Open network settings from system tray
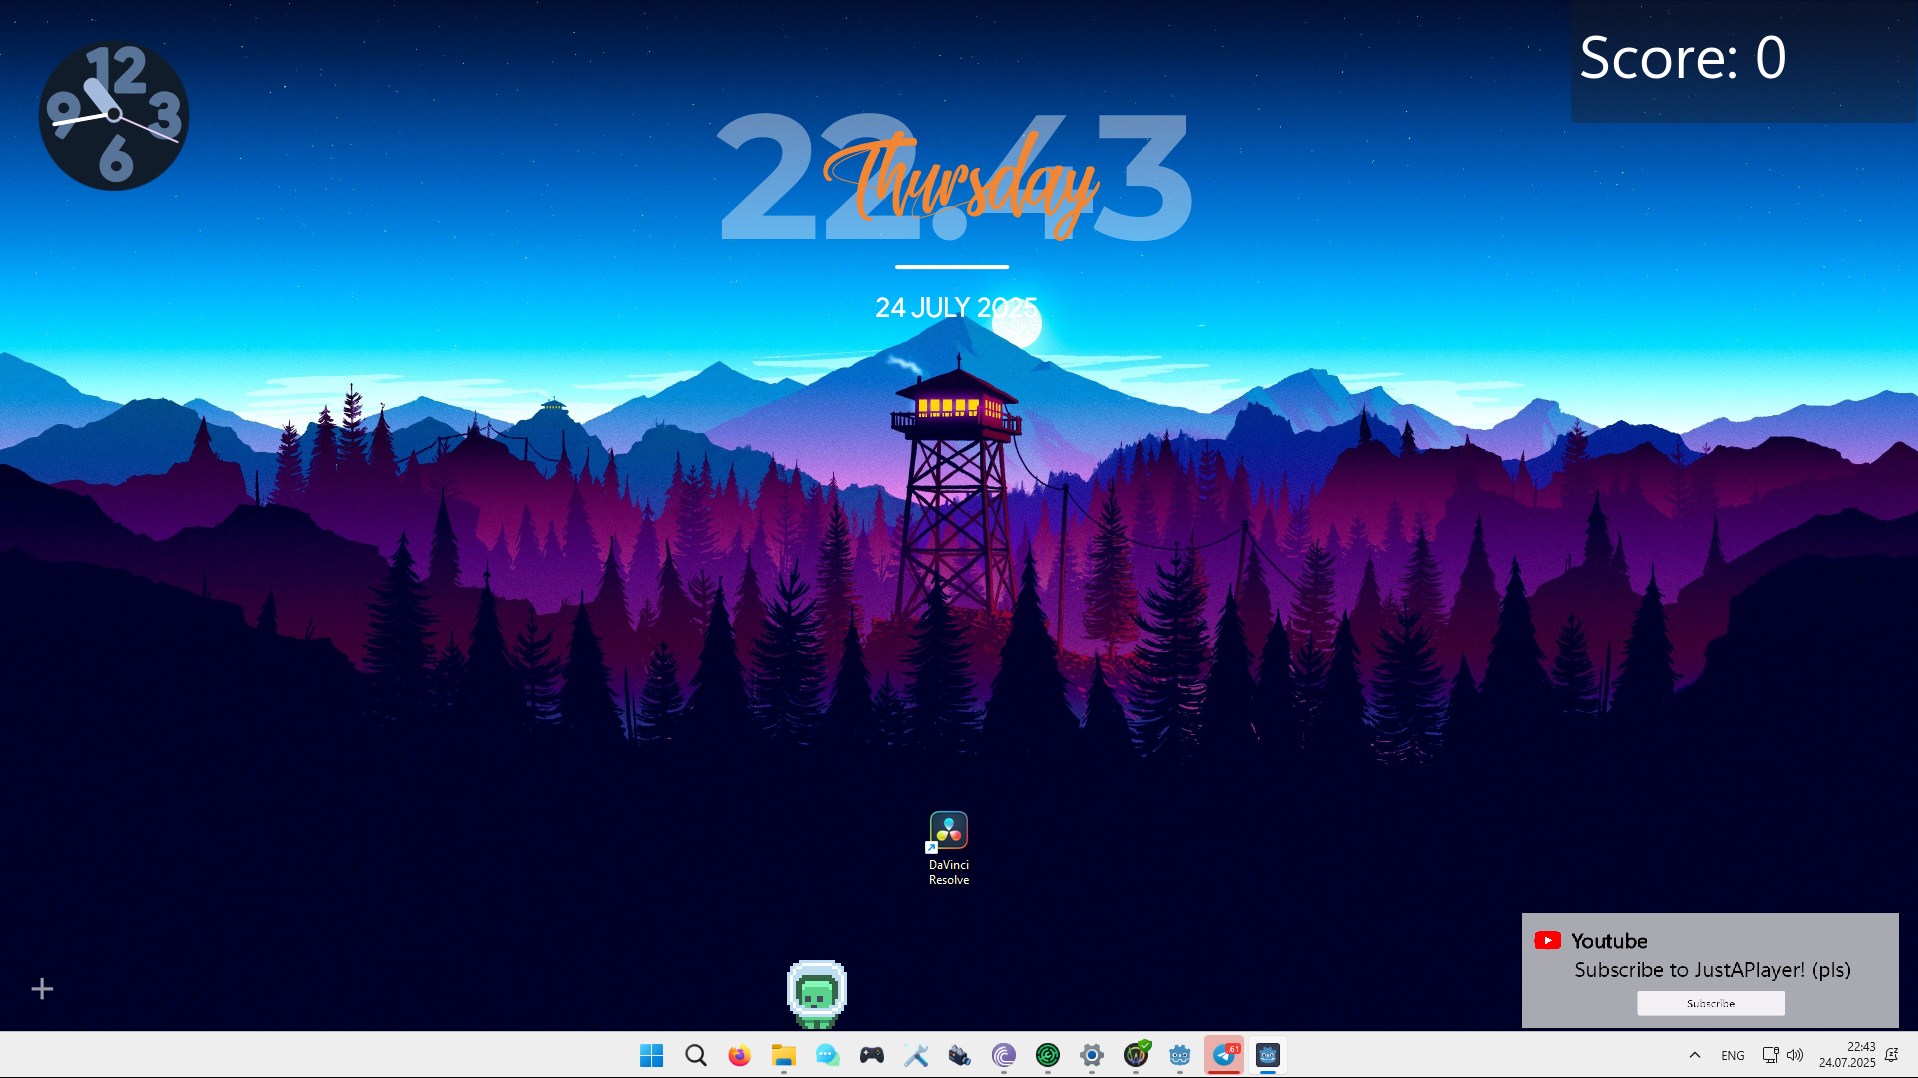Image resolution: width=1918 pixels, height=1078 pixels. click(x=1770, y=1055)
